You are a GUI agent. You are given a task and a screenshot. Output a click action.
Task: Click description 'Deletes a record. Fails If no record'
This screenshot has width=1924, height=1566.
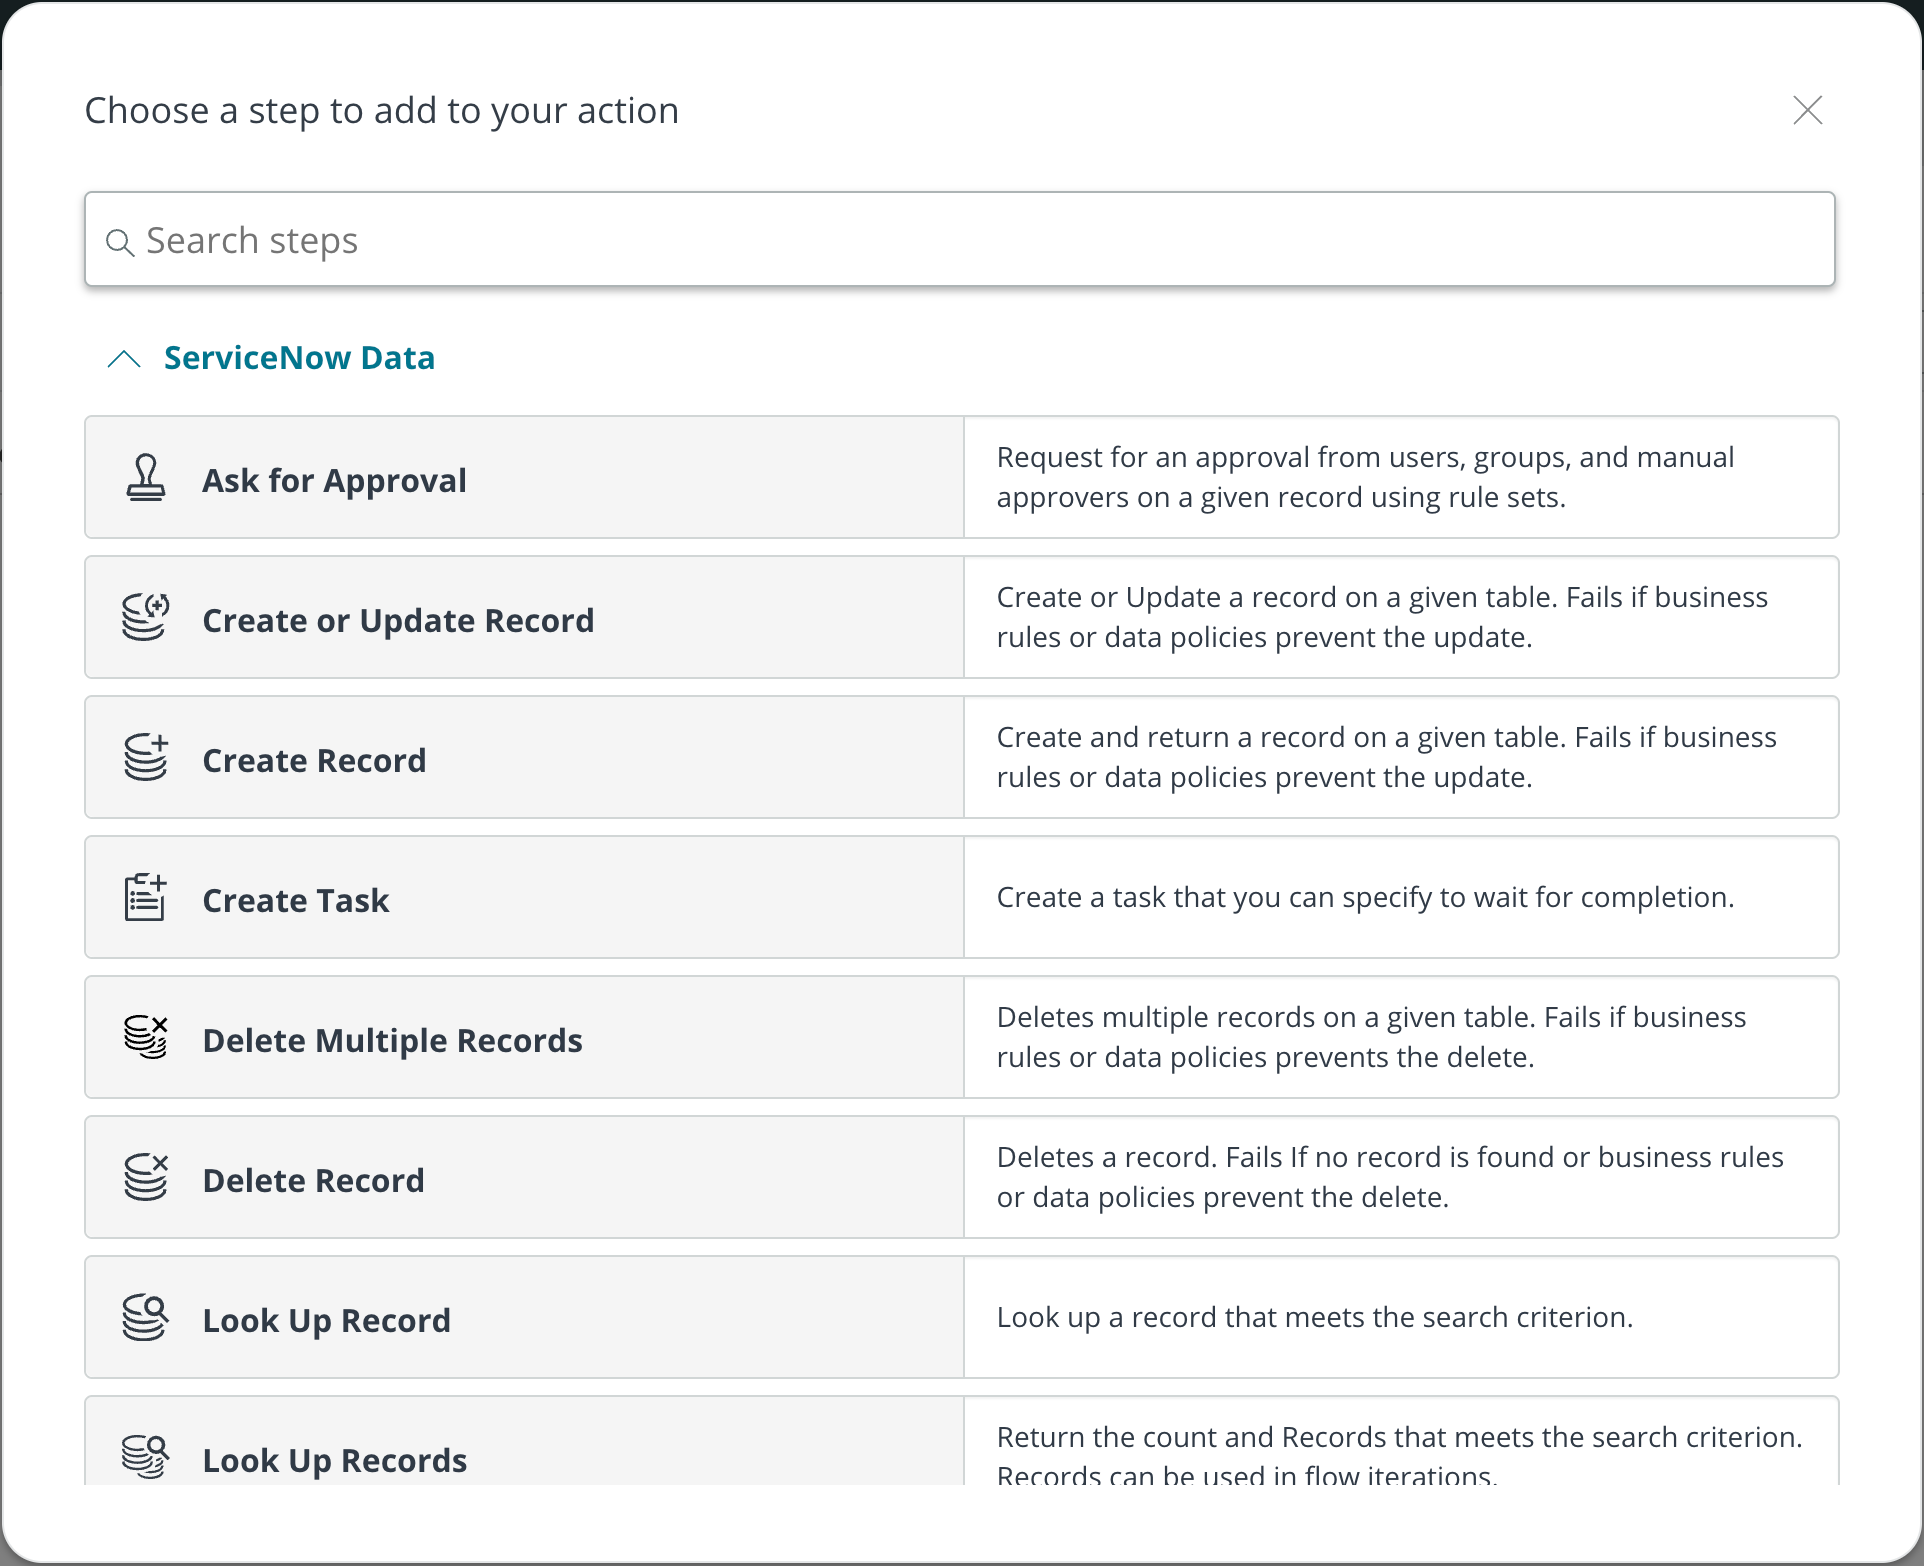click(x=1390, y=1177)
